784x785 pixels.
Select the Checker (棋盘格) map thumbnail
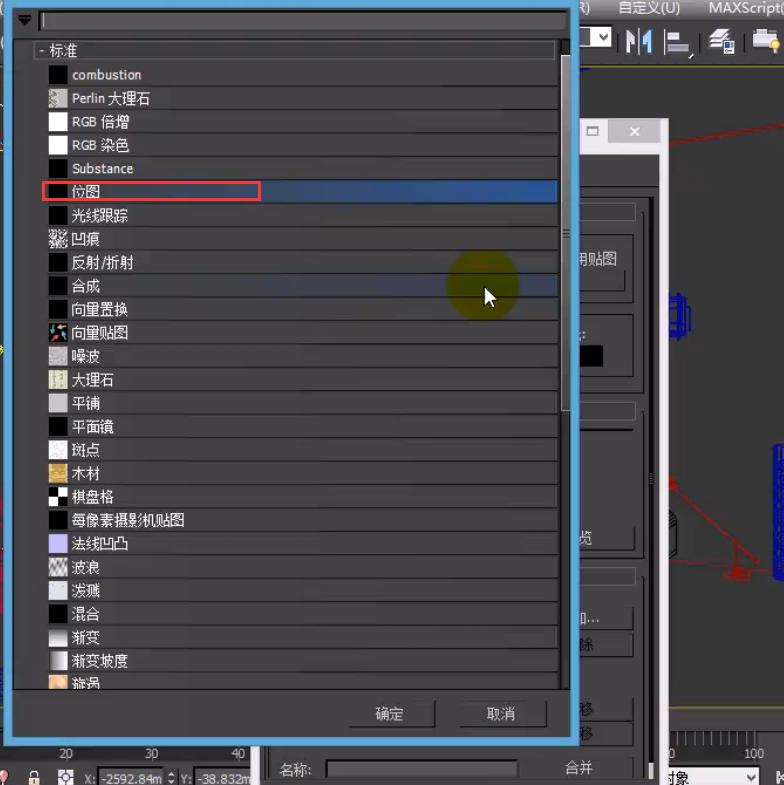(58, 497)
